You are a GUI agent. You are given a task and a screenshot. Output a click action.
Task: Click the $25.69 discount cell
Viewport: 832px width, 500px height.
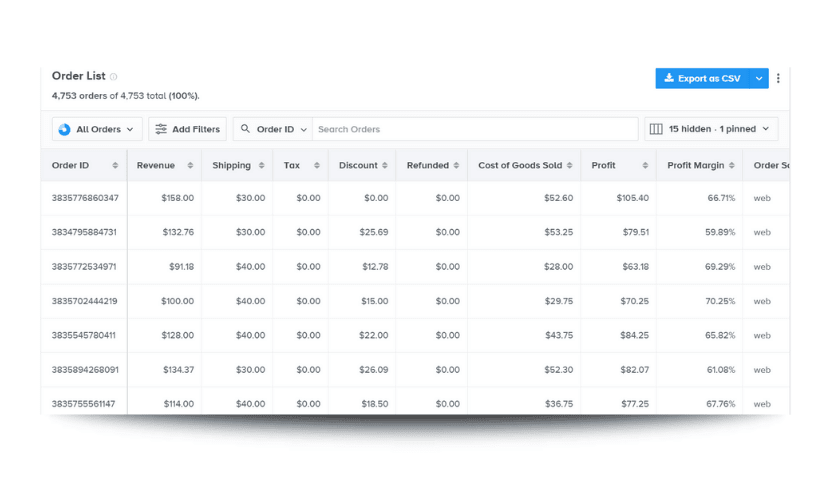pyautogui.click(x=374, y=232)
